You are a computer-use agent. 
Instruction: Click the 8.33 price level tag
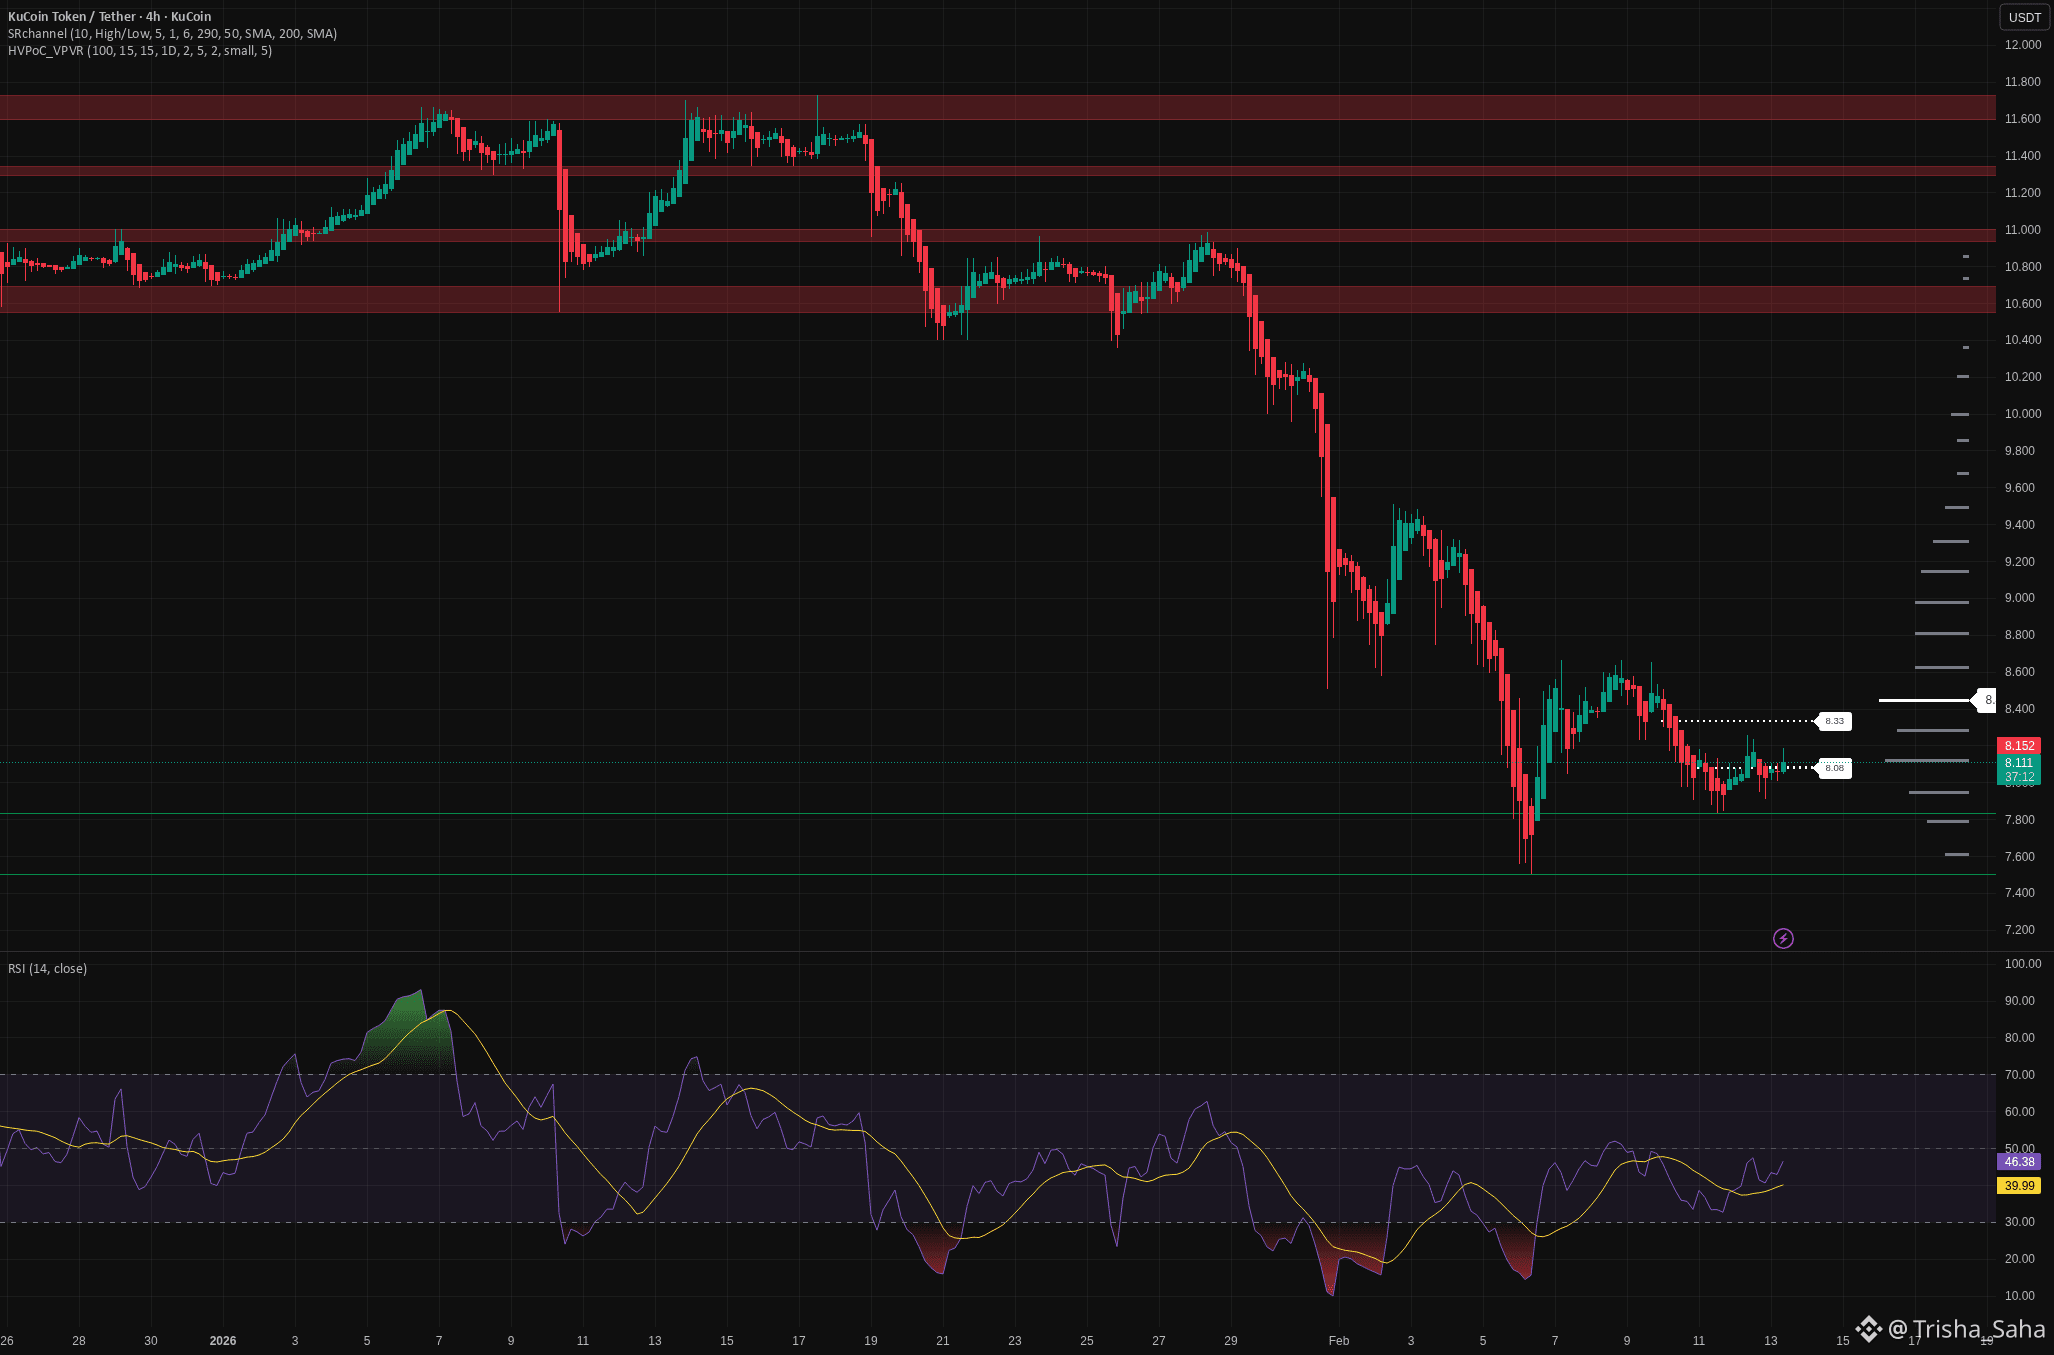pos(1834,721)
